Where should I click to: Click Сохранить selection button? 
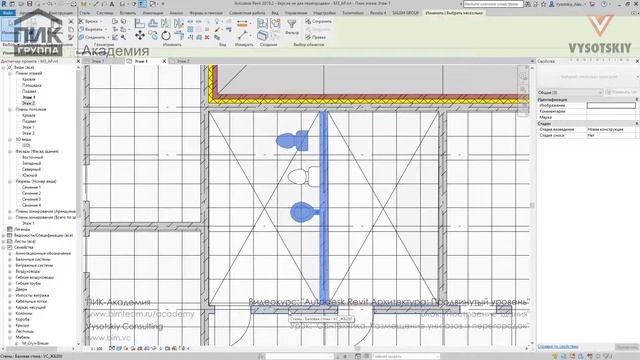[x=318, y=21]
